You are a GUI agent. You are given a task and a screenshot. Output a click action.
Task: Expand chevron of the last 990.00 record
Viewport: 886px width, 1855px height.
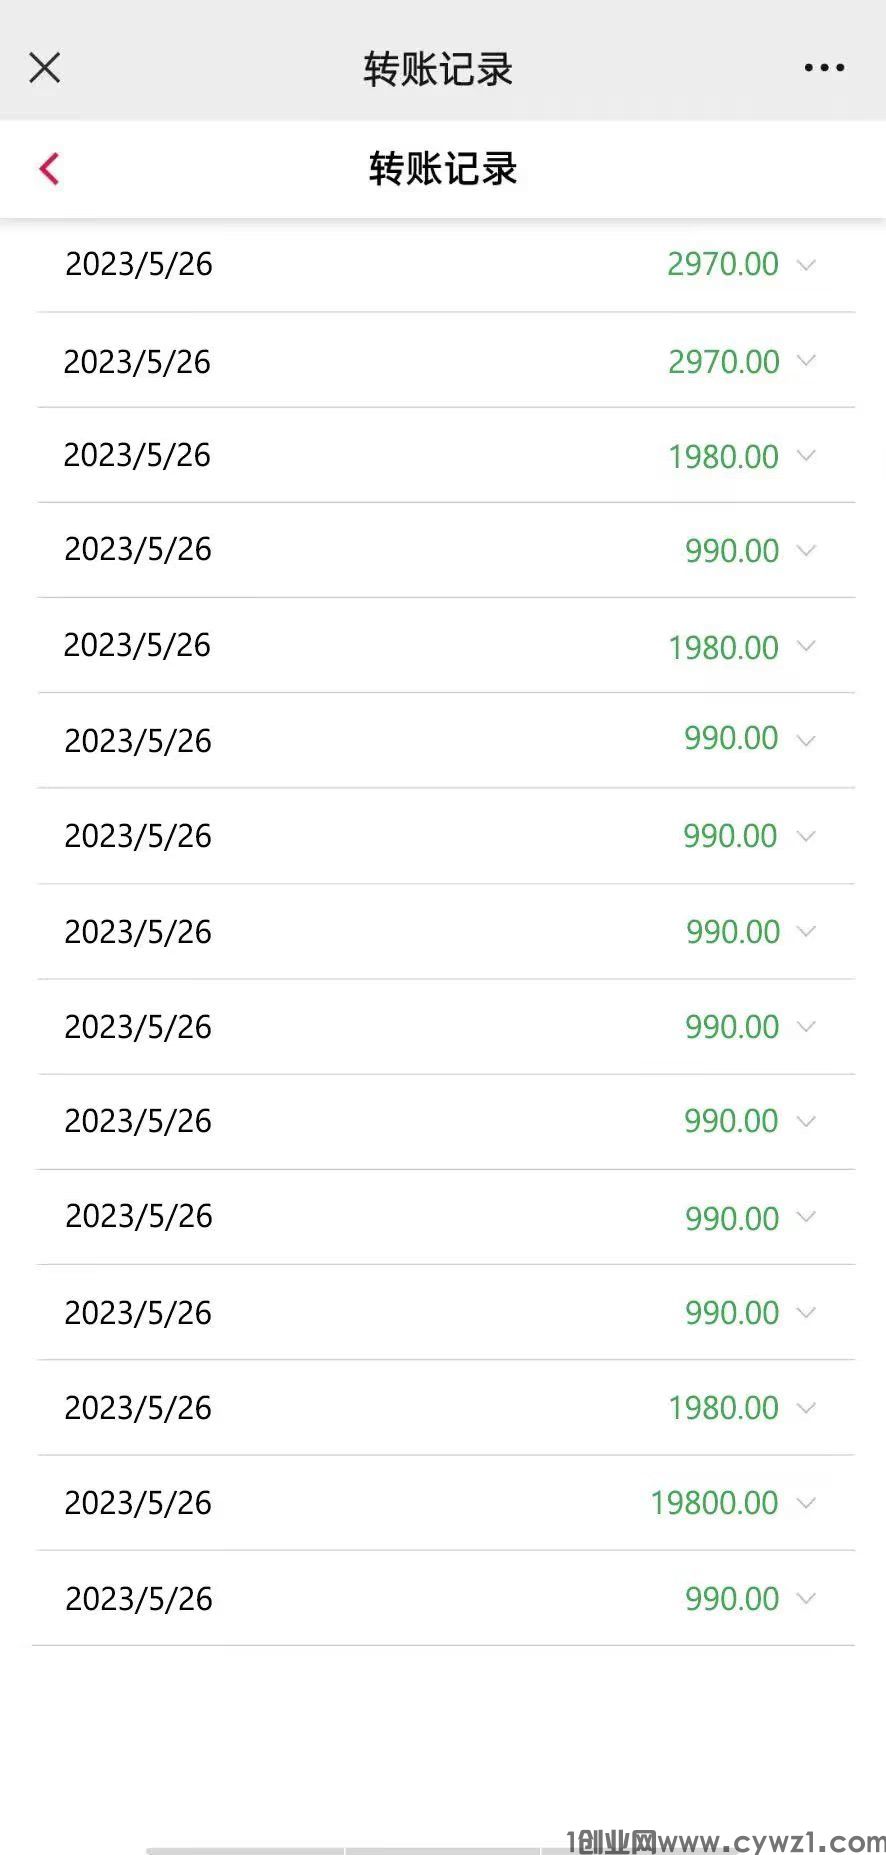[806, 1599]
